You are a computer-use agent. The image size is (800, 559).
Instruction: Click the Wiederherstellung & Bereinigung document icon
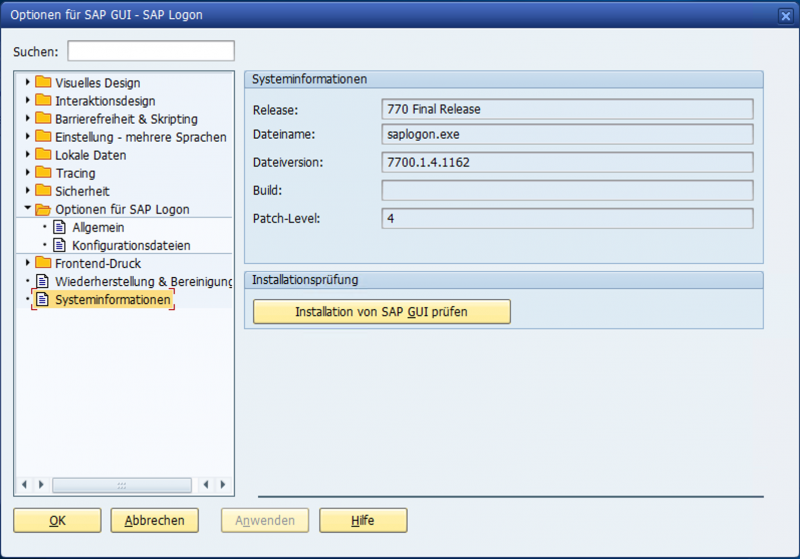pos(43,281)
